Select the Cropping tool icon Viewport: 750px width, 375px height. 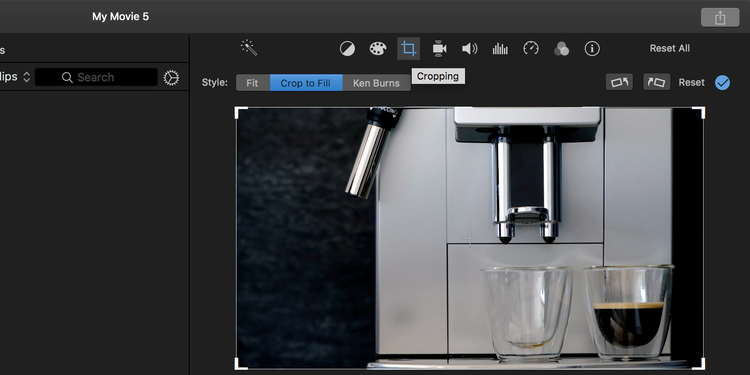pyautogui.click(x=408, y=48)
